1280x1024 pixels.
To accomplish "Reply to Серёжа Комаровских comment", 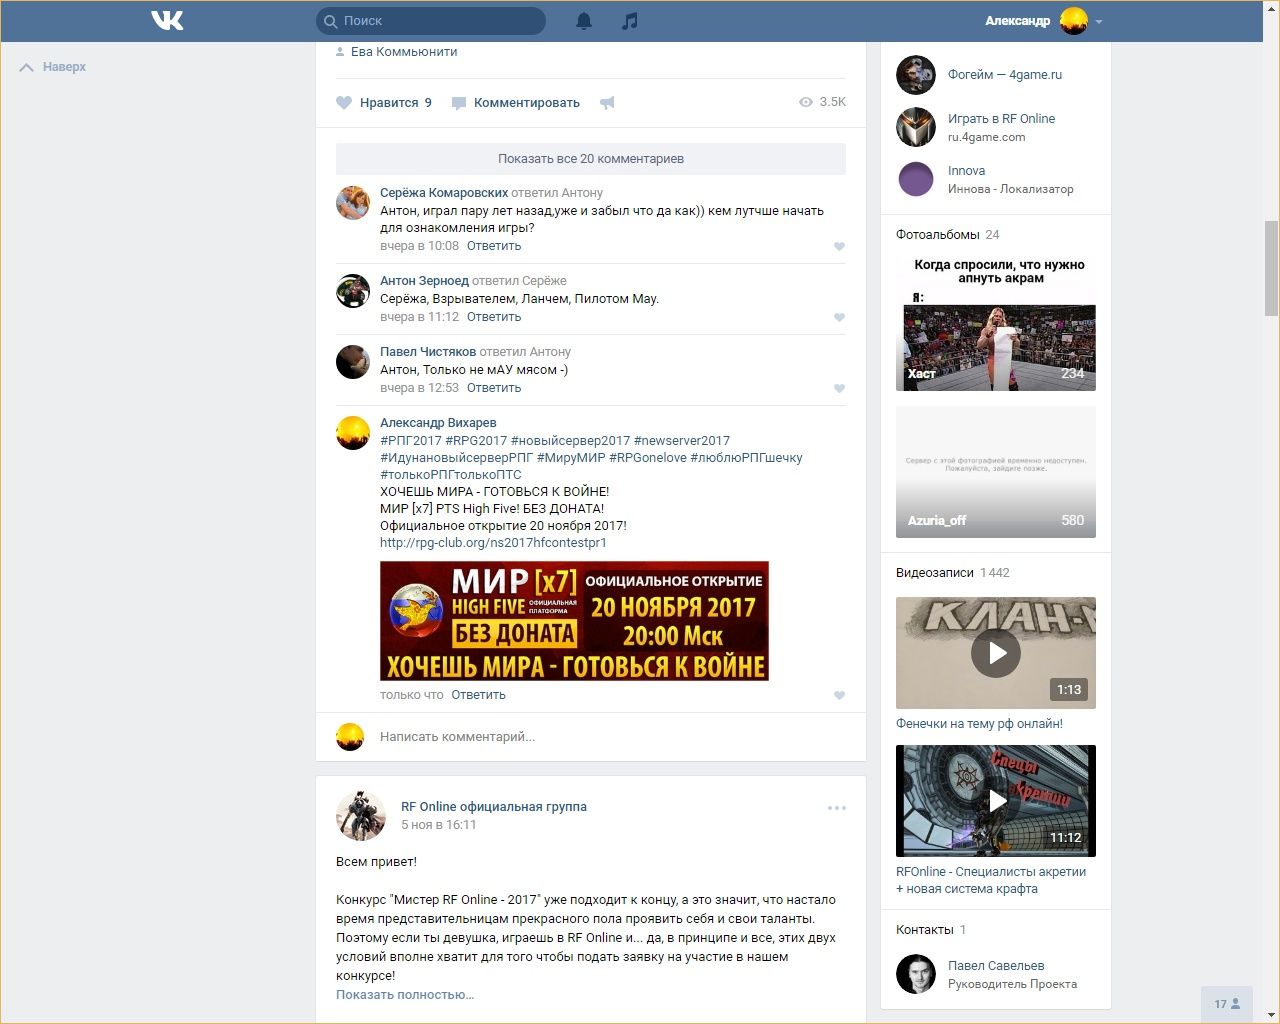I will (x=494, y=246).
